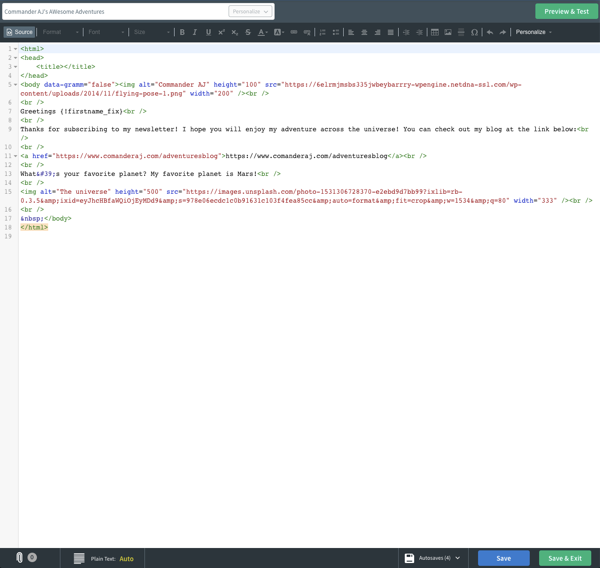Decrease indent
The height and width of the screenshot is (568, 600).
click(406, 32)
